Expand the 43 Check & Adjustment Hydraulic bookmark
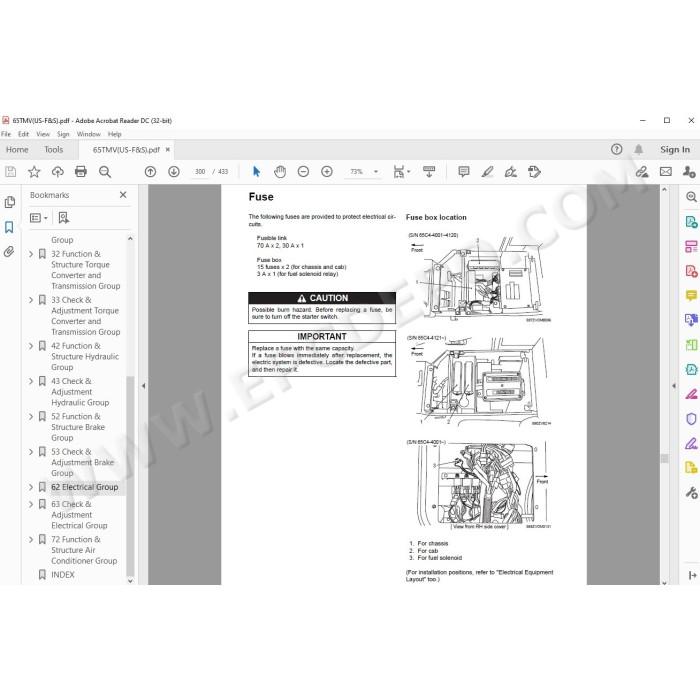 pos(31,381)
